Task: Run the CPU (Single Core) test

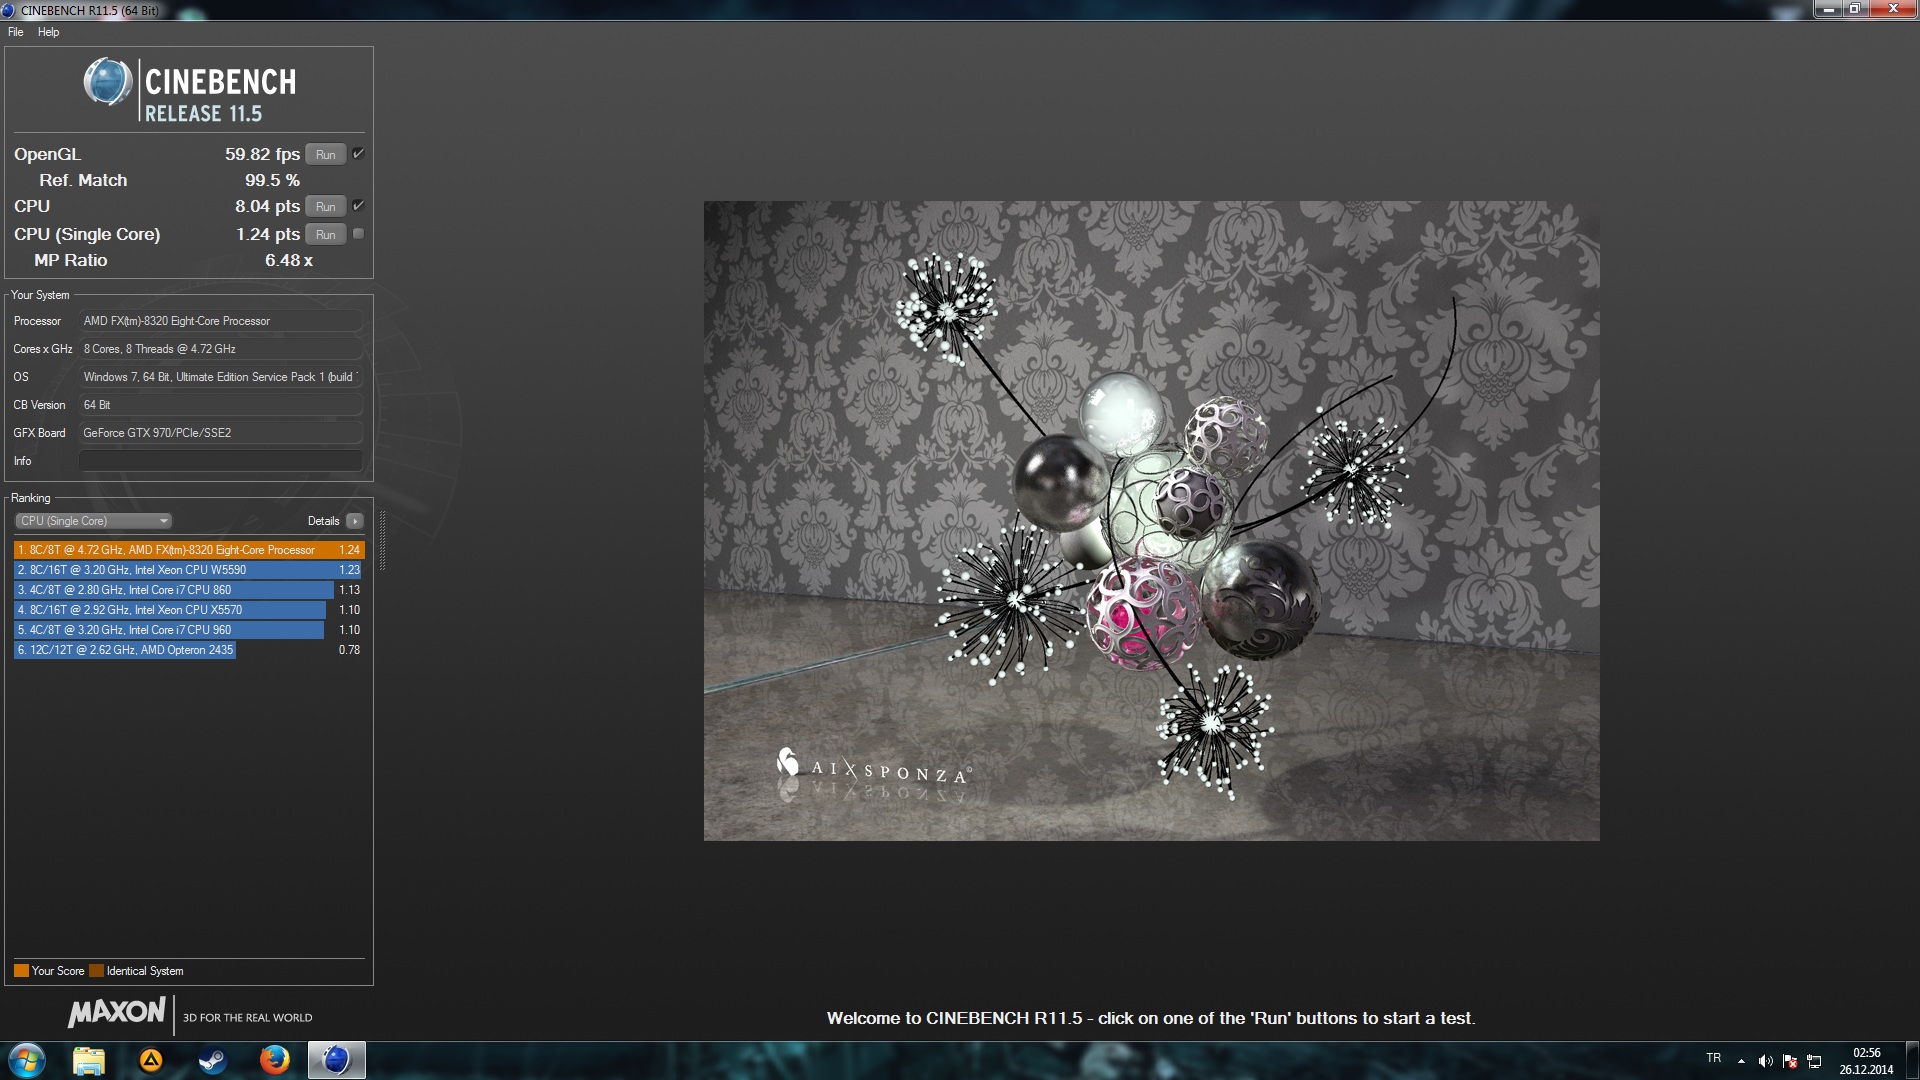Action: [x=325, y=235]
